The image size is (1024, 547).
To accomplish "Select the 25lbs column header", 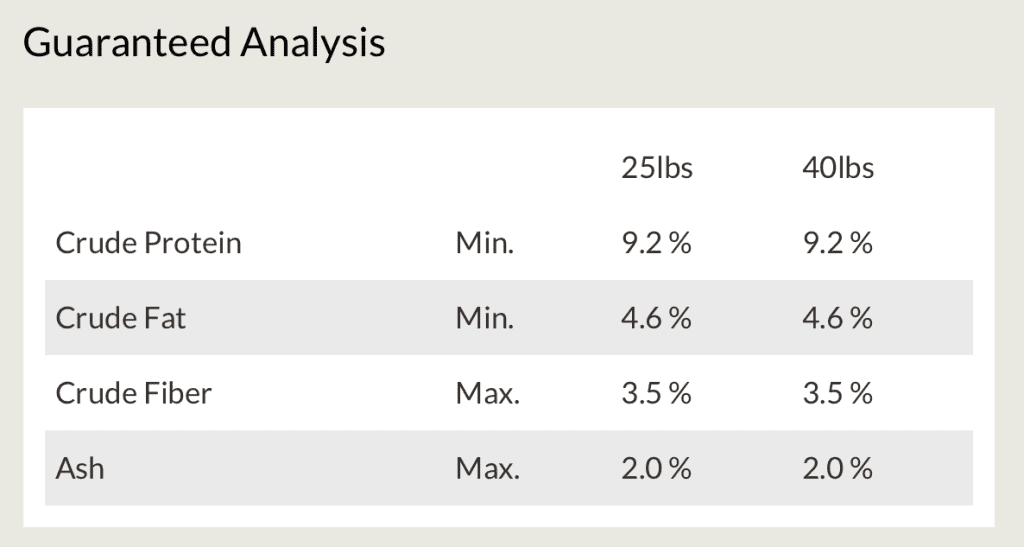I will pos(657,168).
